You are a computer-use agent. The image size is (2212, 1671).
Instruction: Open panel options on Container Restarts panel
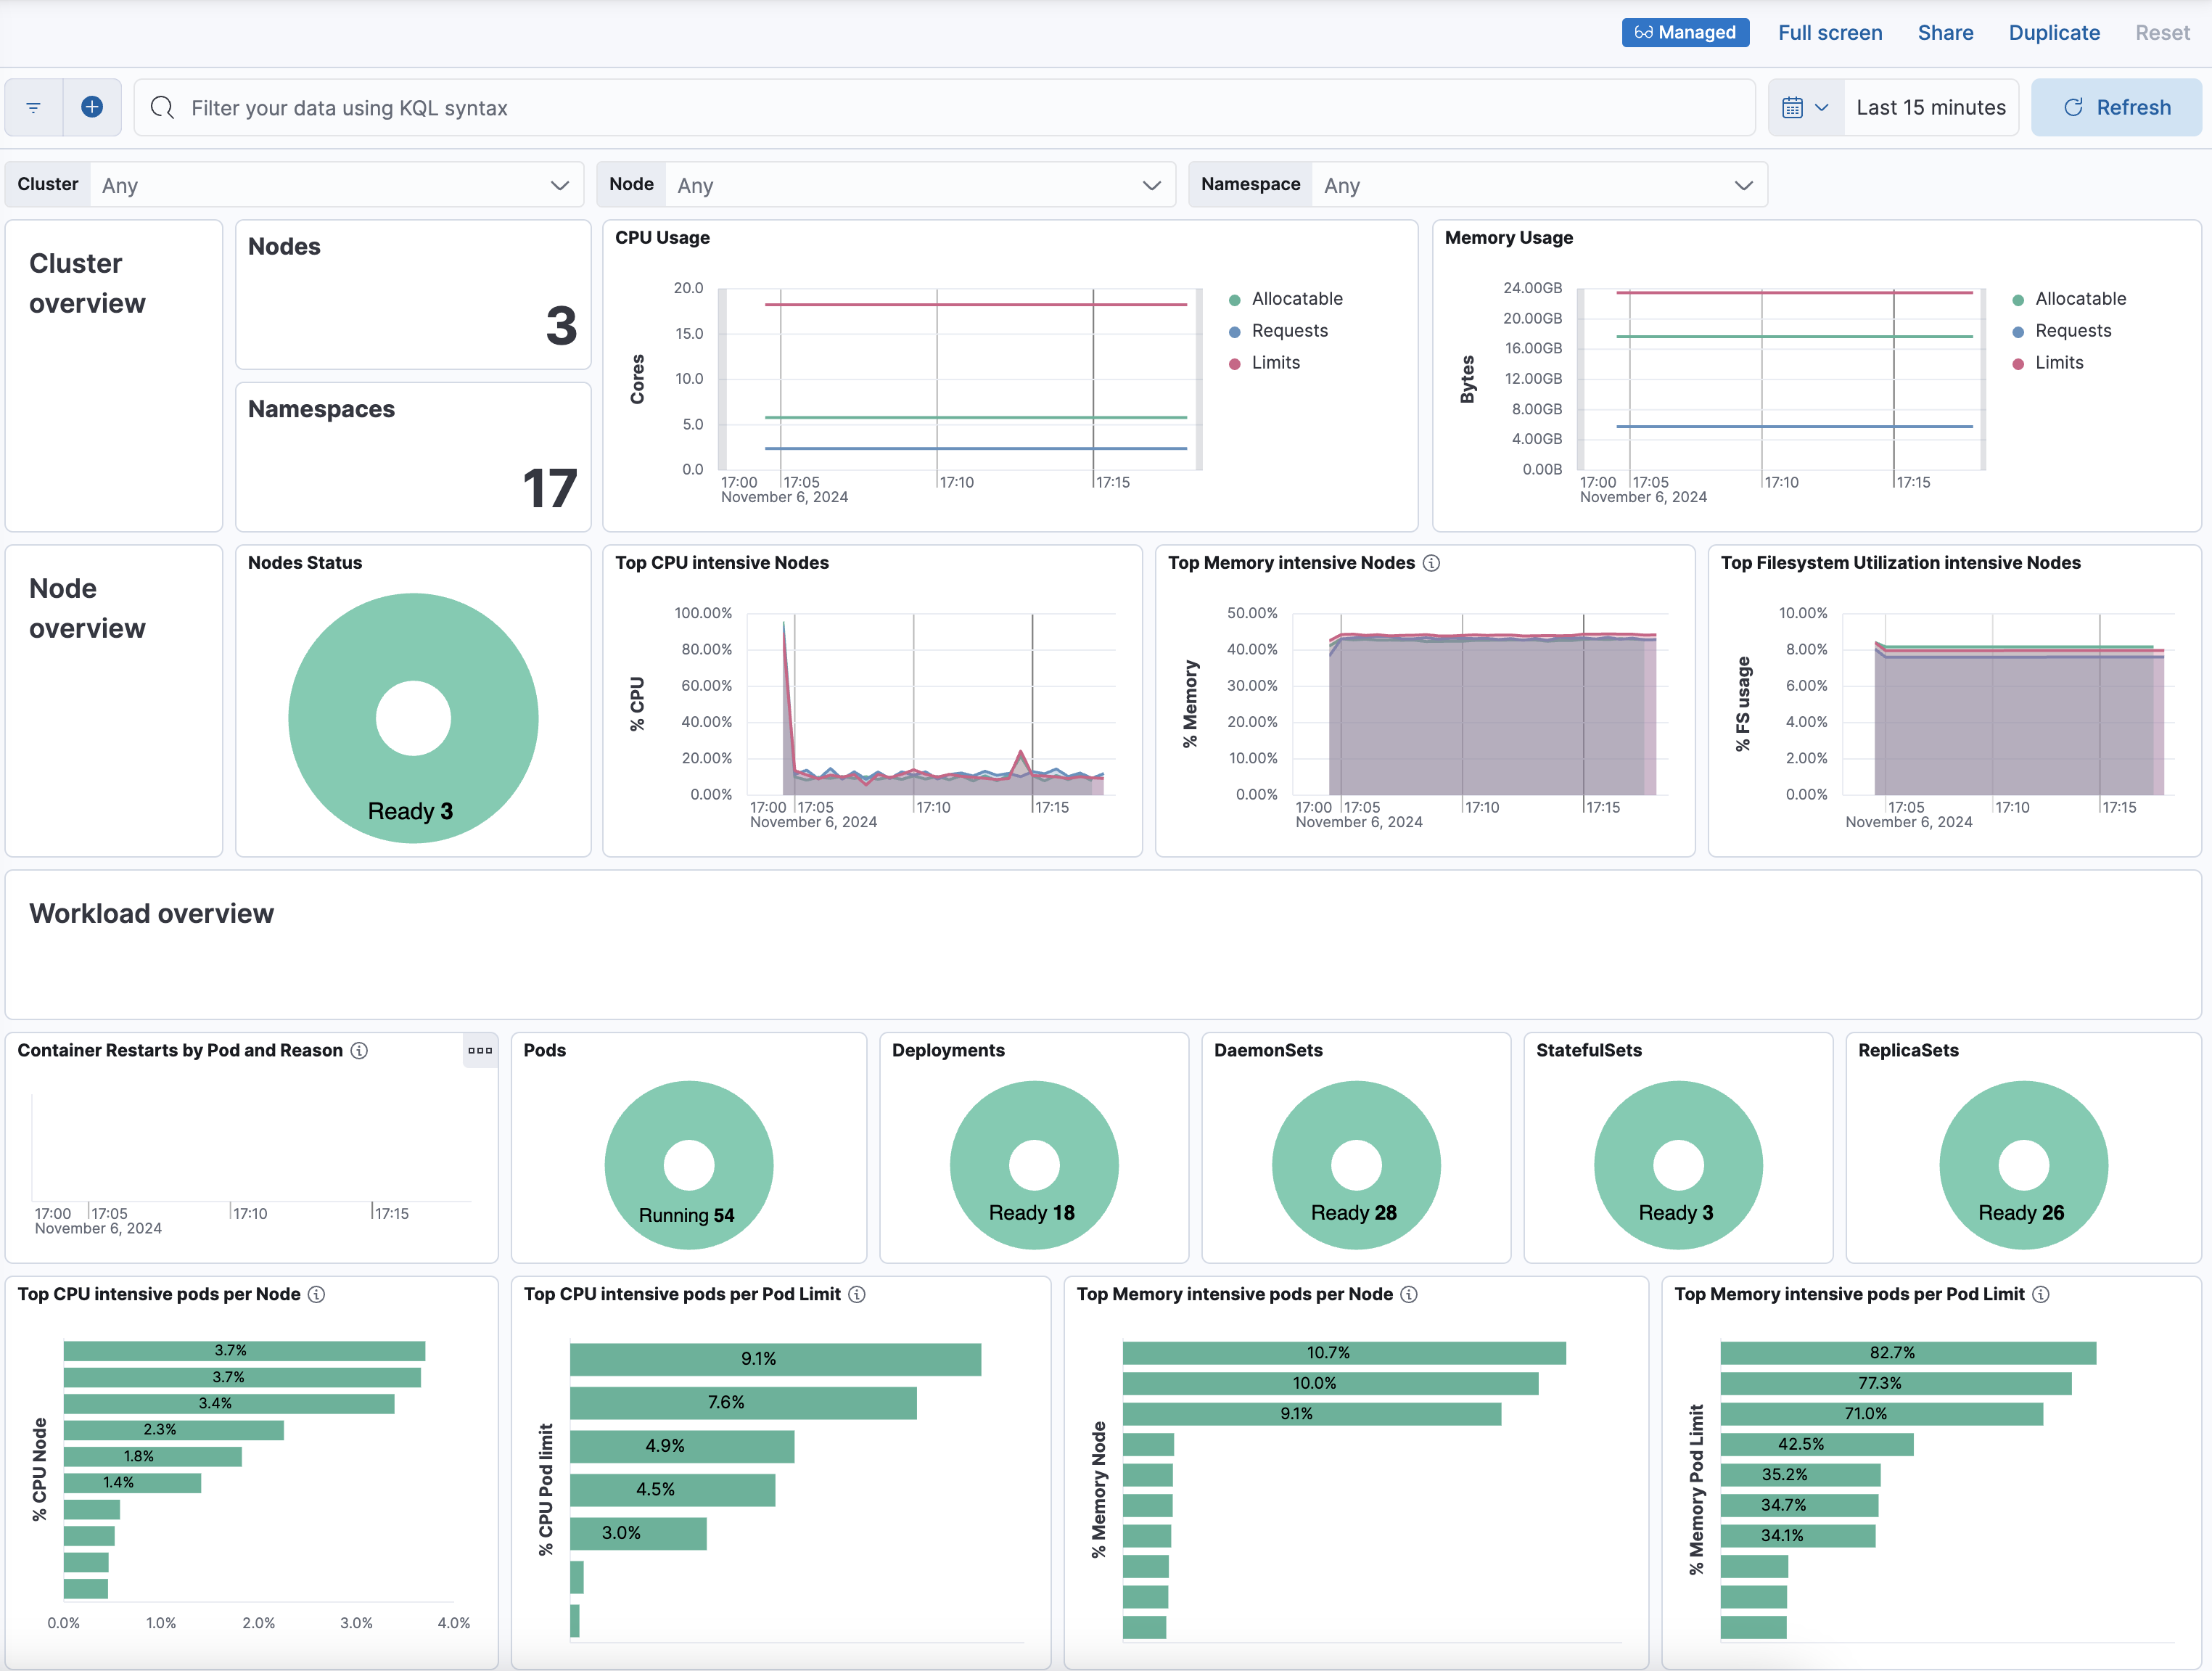(480, 1051)
